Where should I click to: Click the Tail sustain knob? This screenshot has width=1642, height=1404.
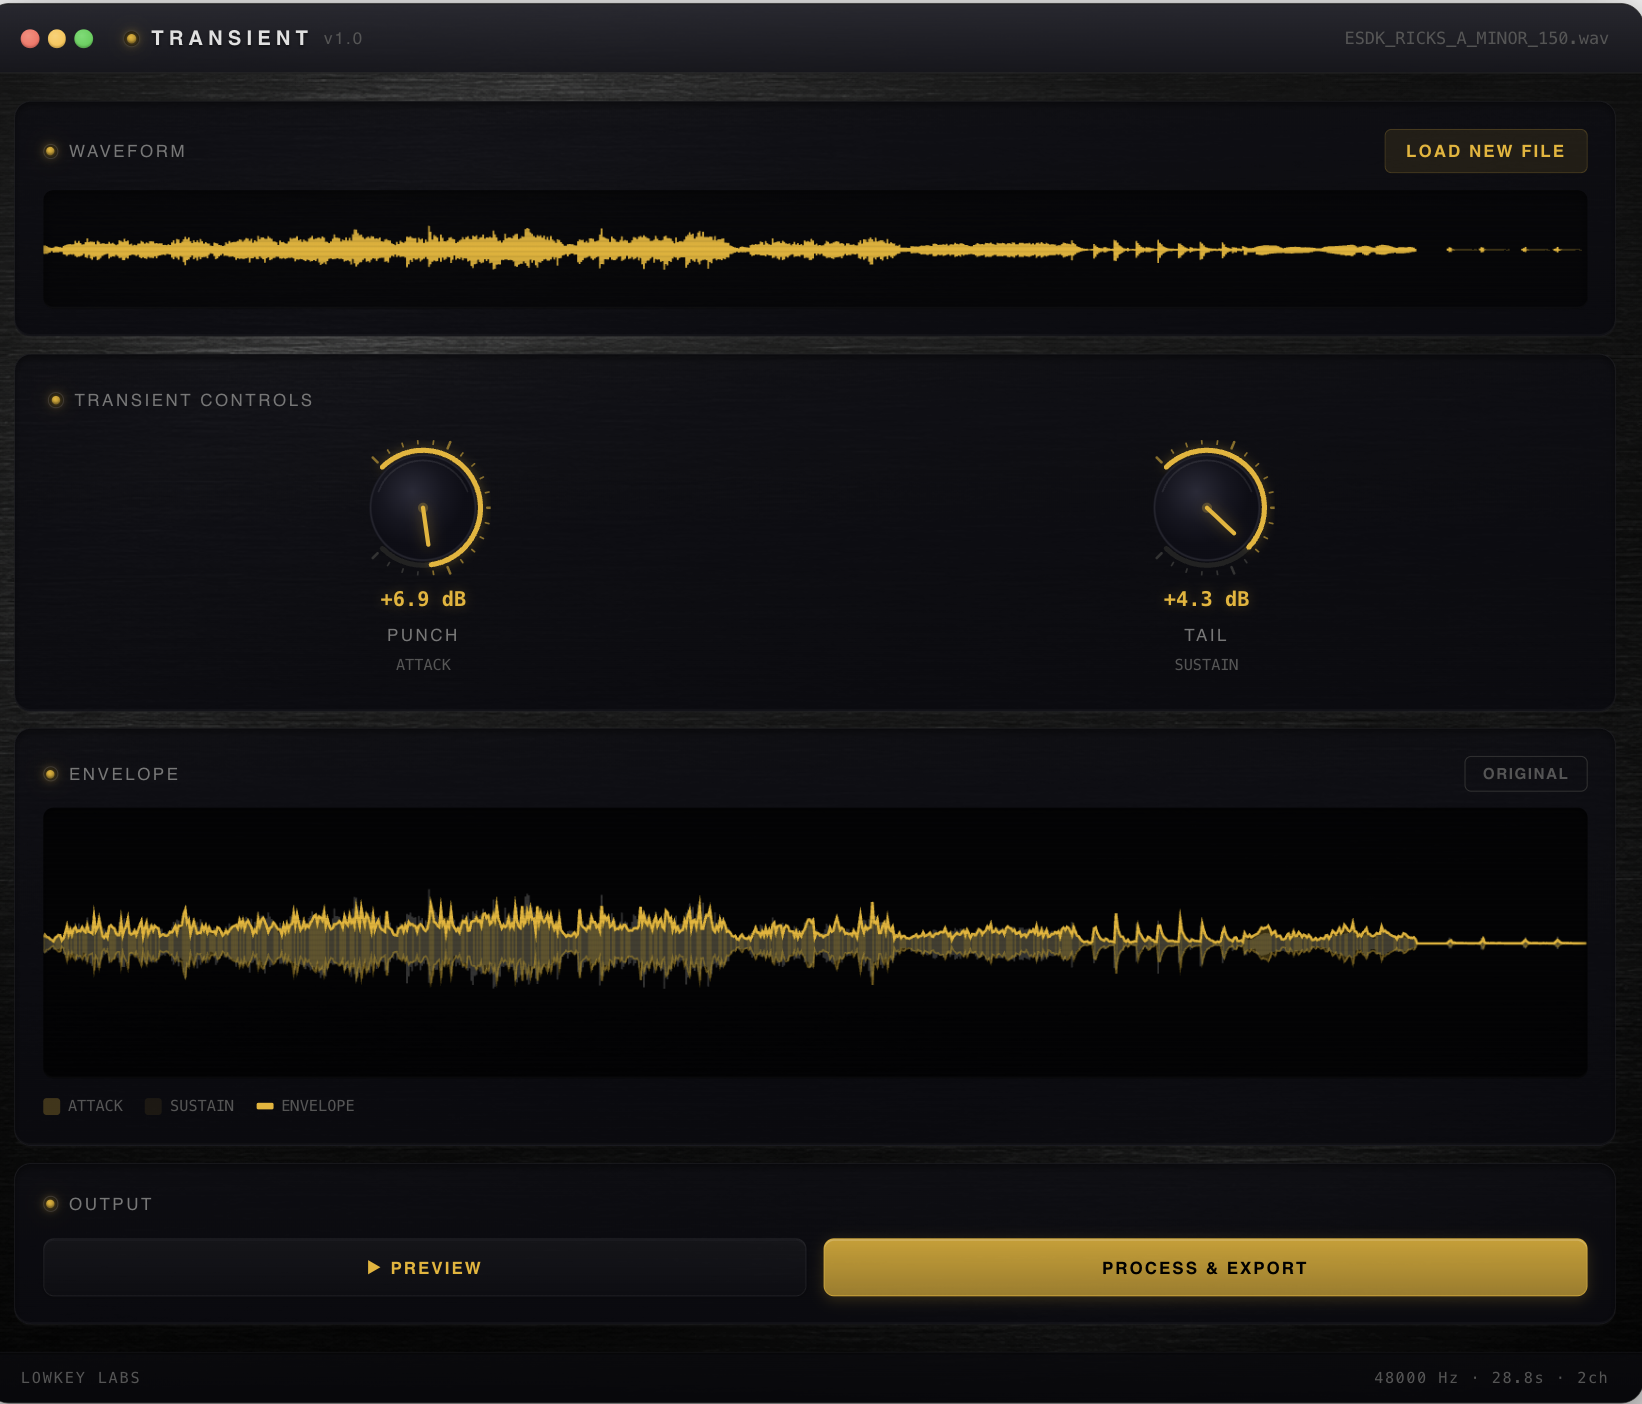click(x=1208, y=509)
